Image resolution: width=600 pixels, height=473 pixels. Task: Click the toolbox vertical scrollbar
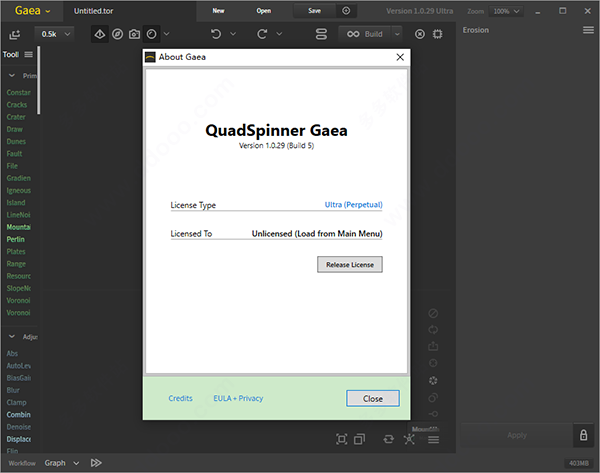(39, 80)
